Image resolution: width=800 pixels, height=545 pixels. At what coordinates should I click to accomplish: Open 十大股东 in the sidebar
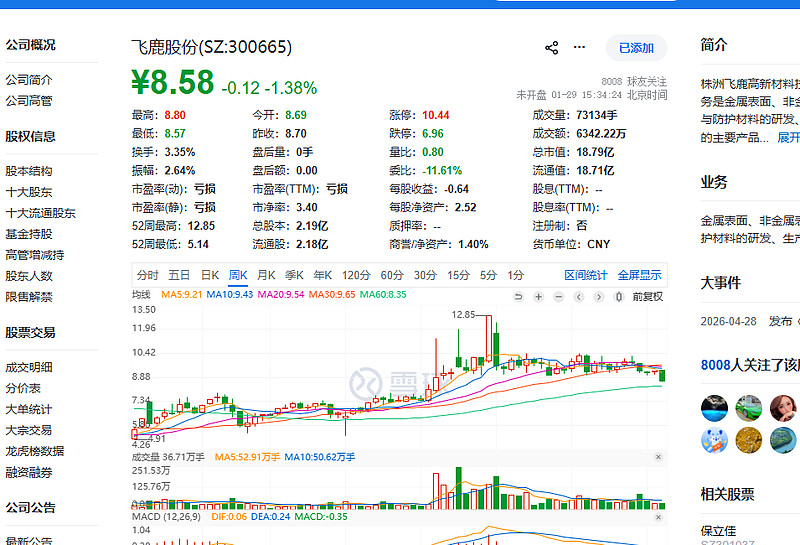tap(29, 192)
